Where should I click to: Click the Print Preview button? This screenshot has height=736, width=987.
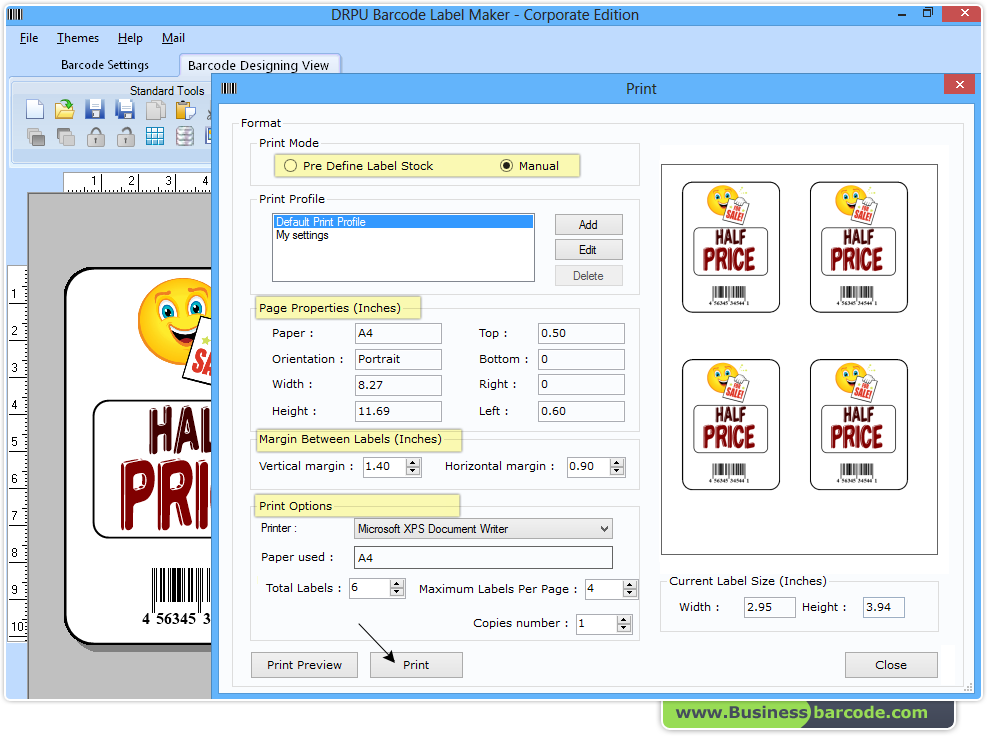[x=304, y=664]
